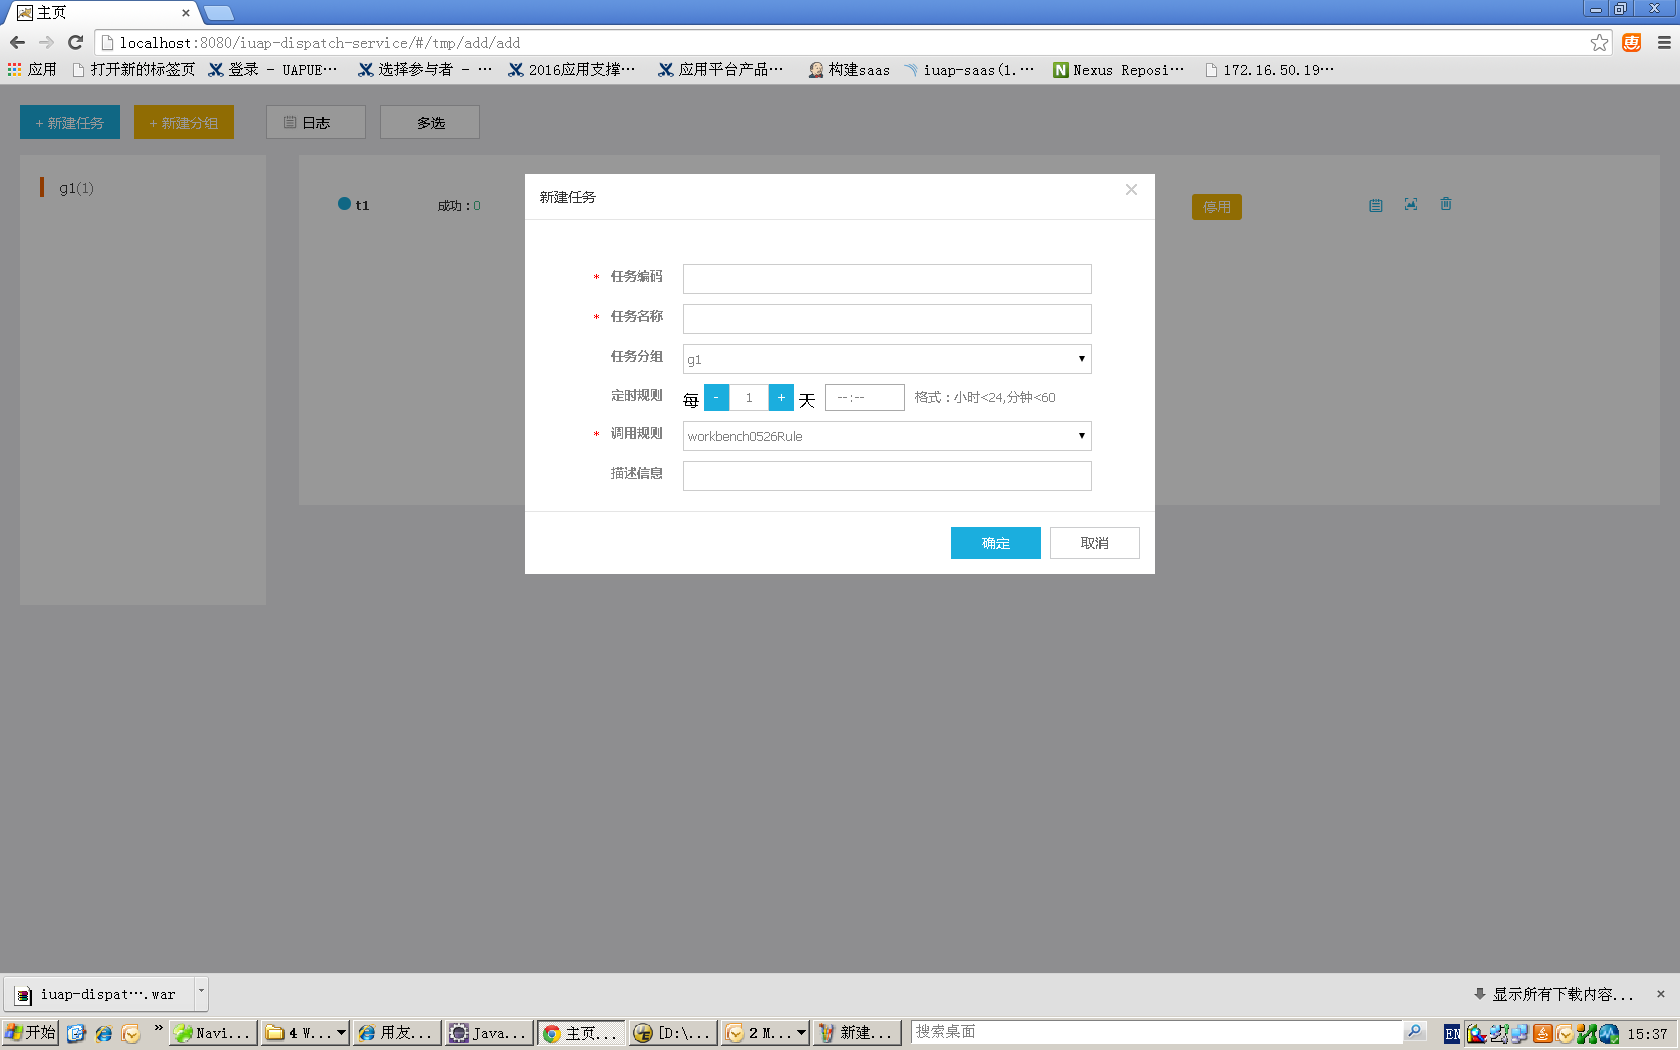Click the browser back arrow
The height and width of the screenshot is (1050, 1680).
click(17, 42)
